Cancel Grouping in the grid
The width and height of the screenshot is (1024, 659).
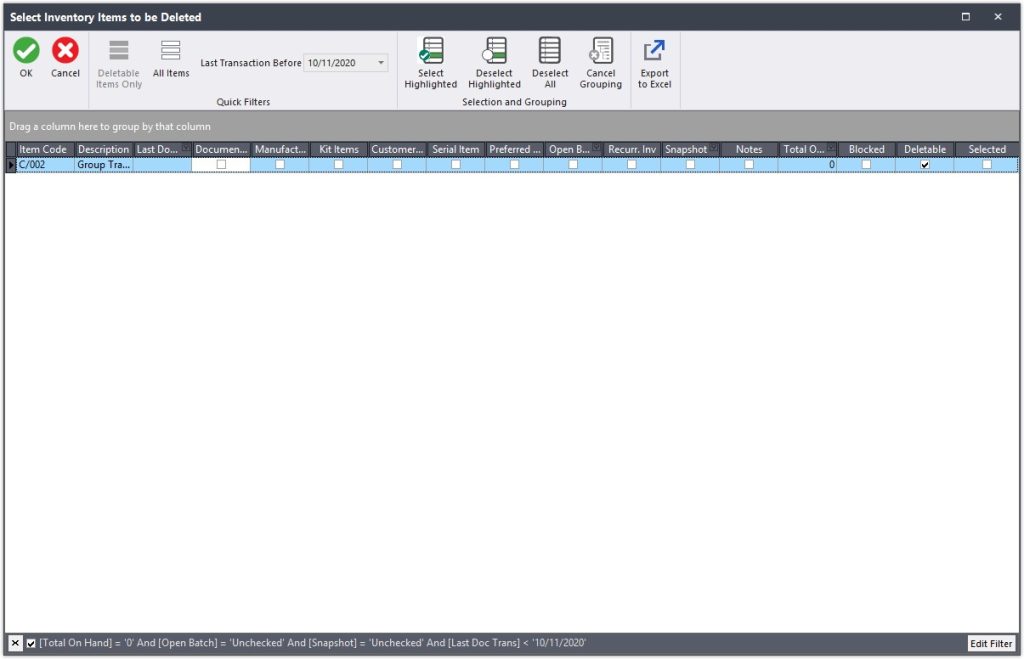tap(600, 51)
